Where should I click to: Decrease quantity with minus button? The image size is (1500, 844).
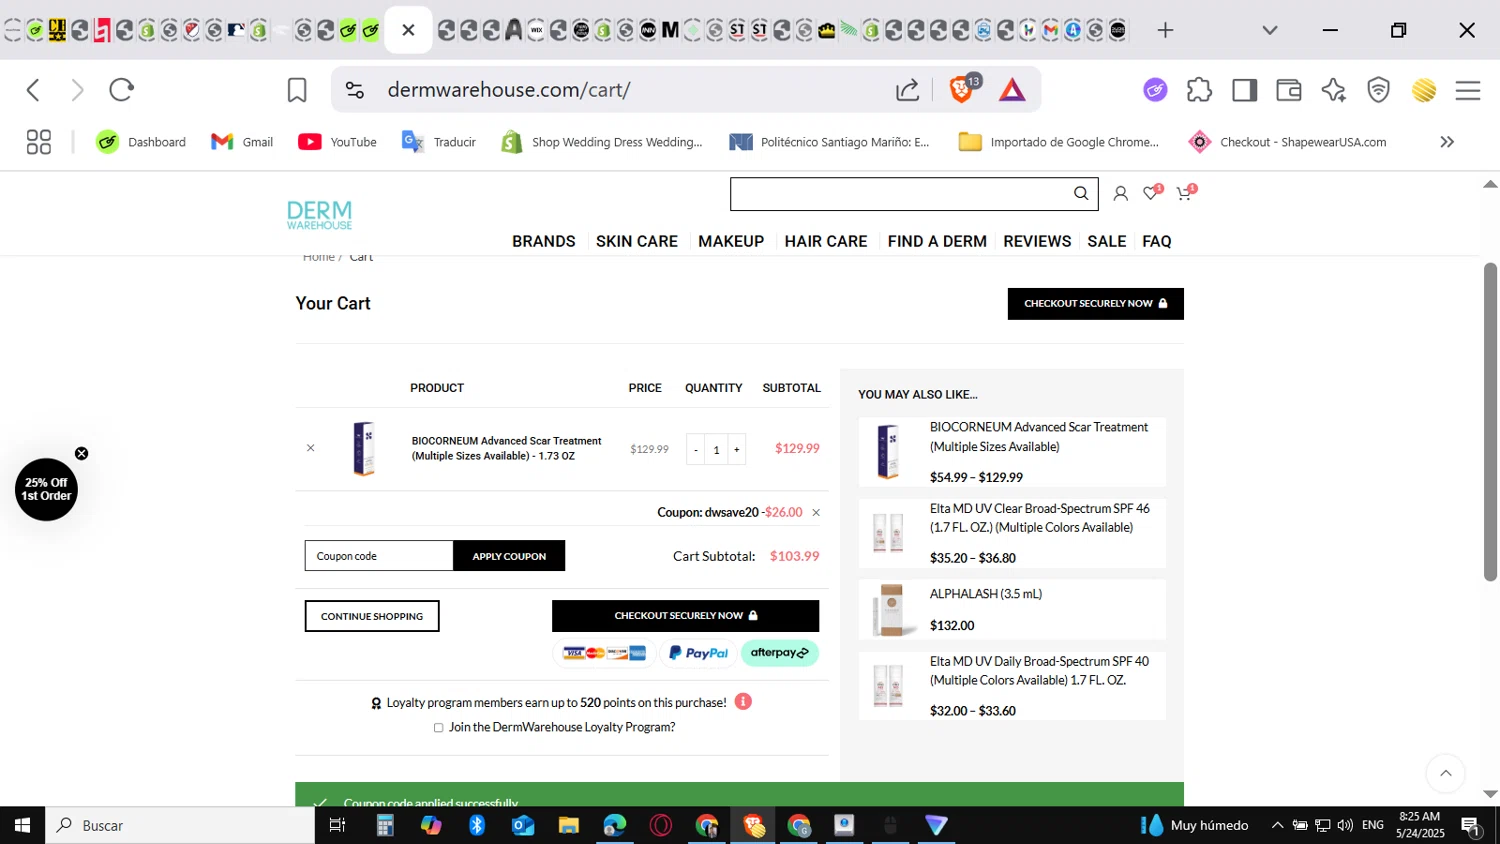point(696,450)
